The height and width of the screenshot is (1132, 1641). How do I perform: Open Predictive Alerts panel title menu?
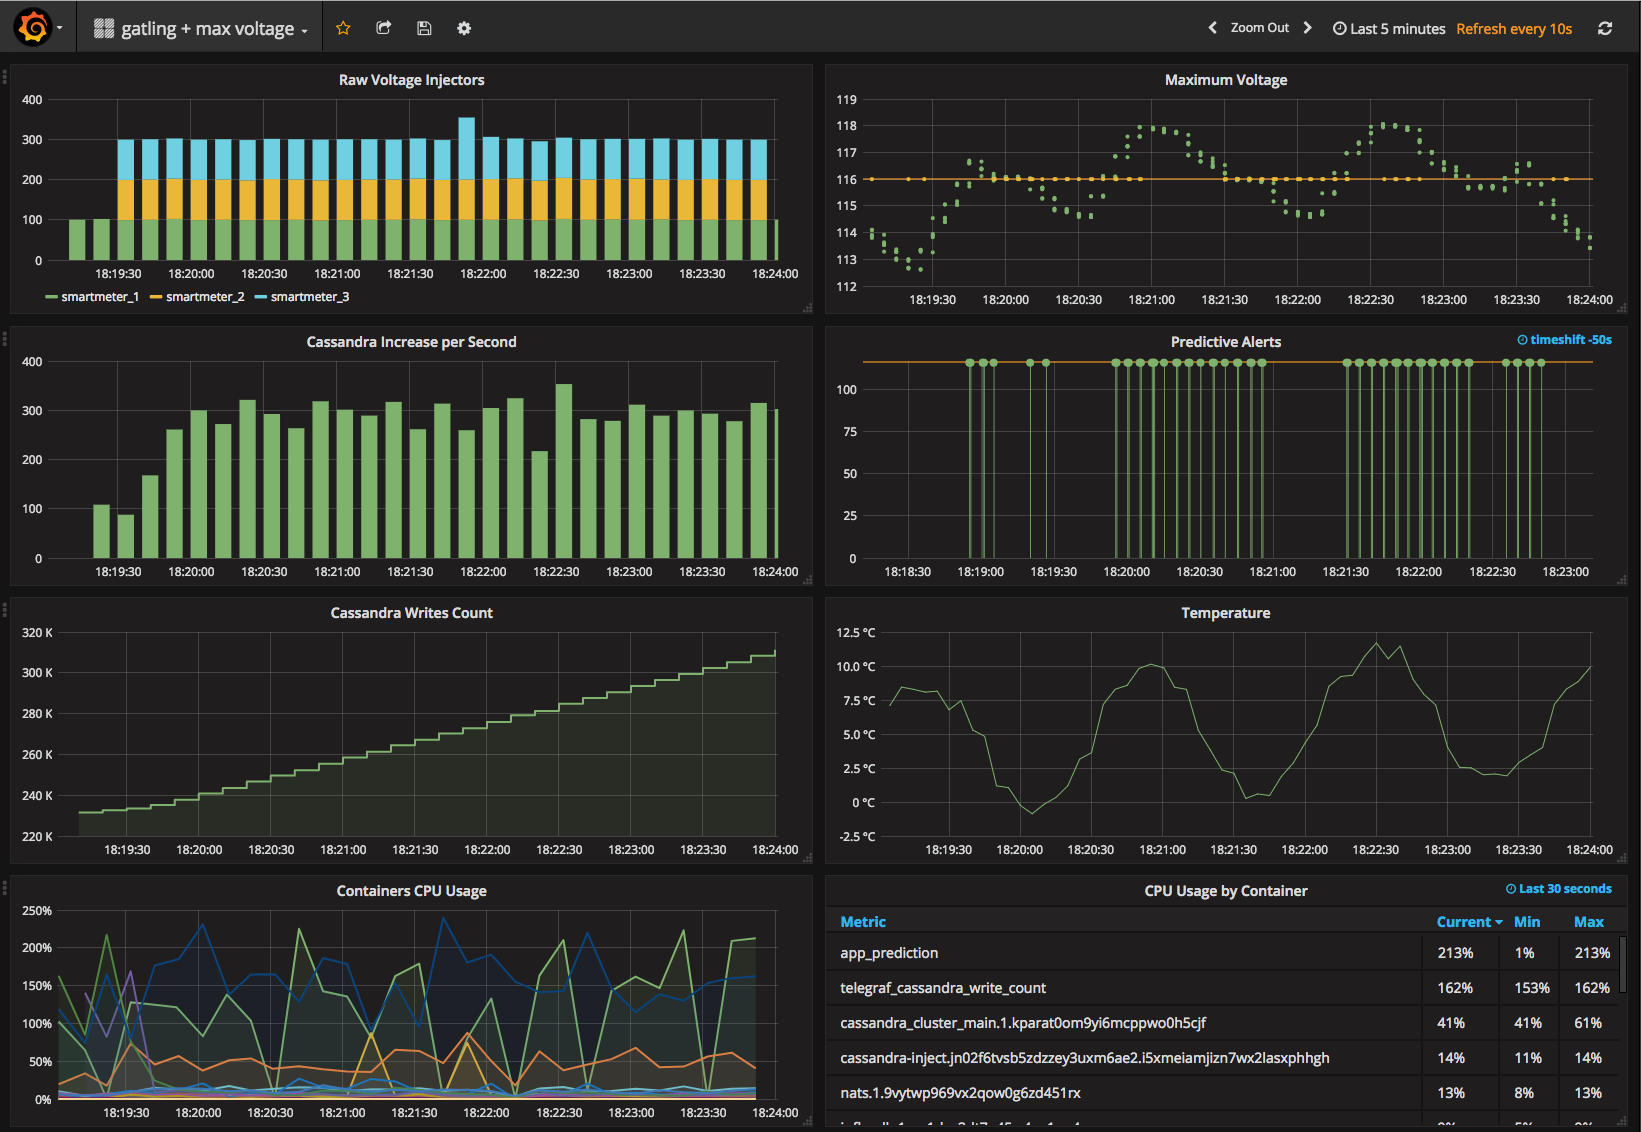[x=1226, y=342]
